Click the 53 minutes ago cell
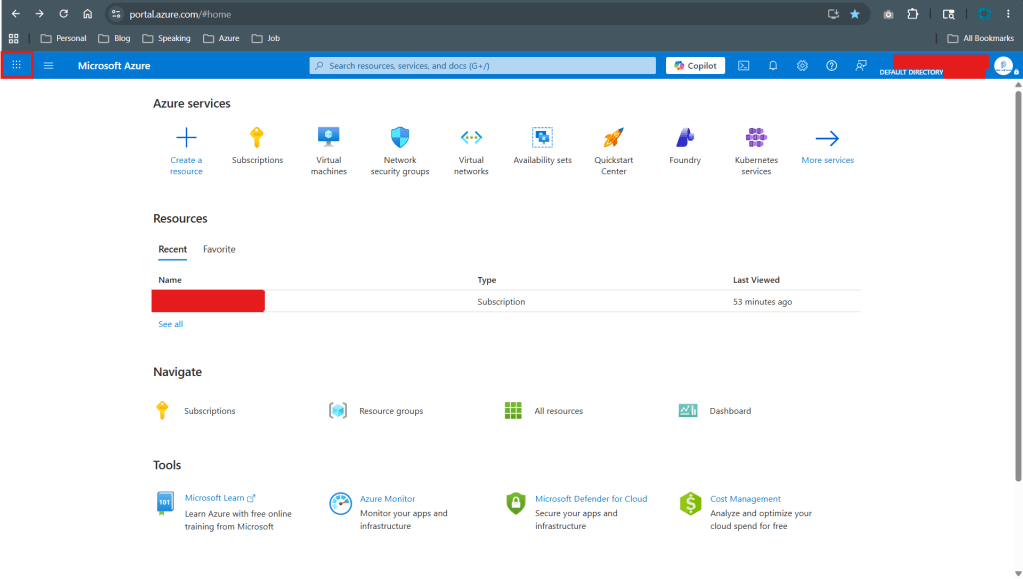This screenshot has width=1023, height=579. (x=762, y=302)
